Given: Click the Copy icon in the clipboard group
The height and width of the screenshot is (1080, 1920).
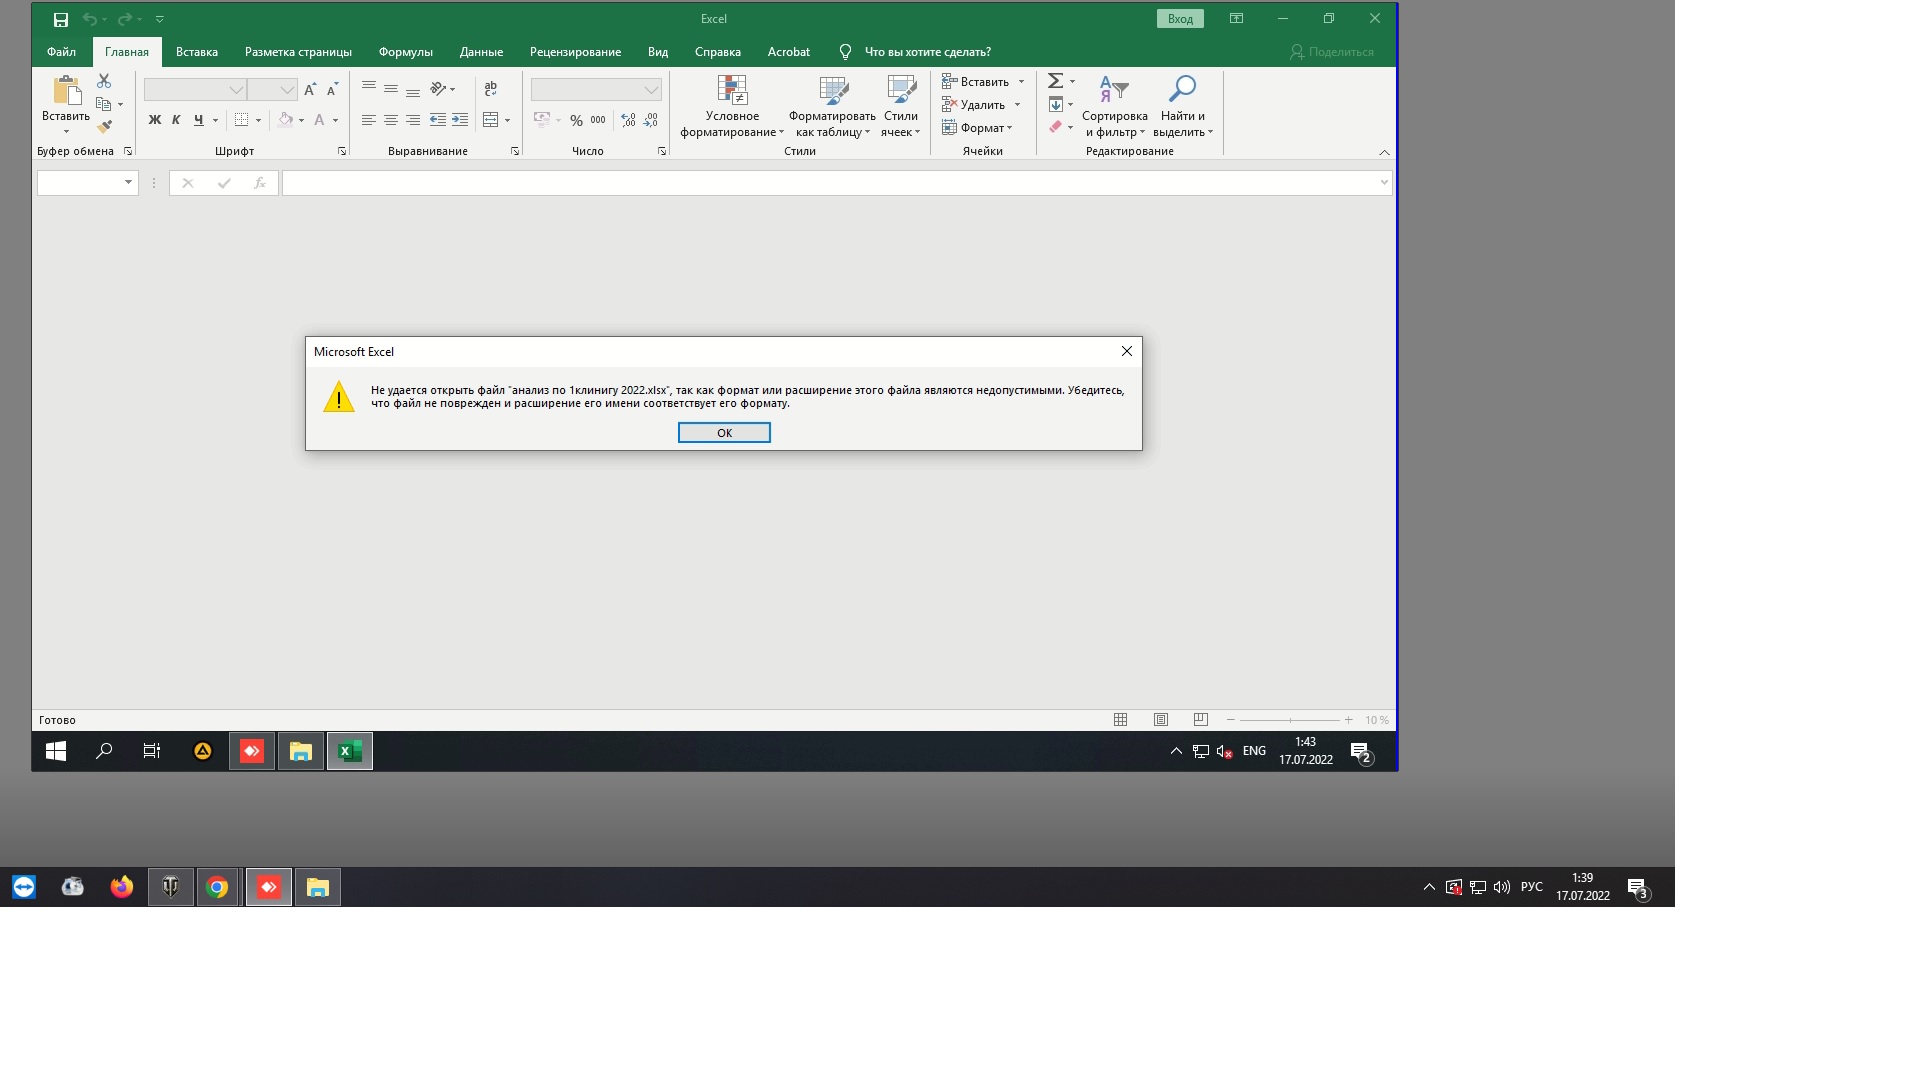Looking at the screenshot, I should click(104, 104).
